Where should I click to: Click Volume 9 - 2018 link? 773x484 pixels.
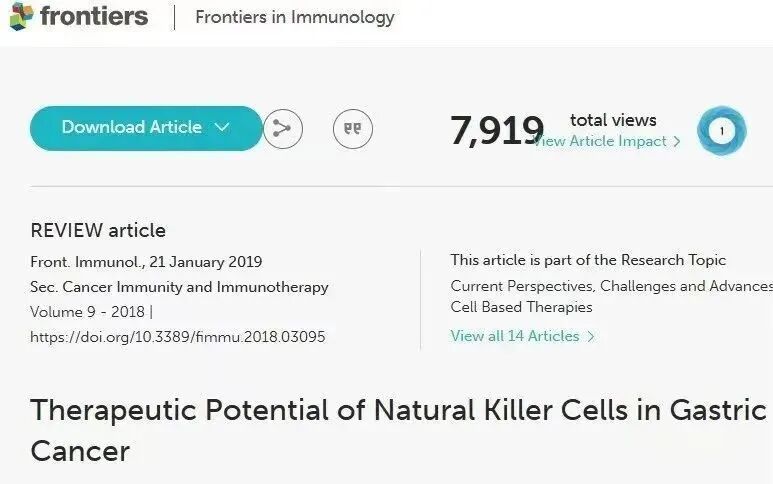(87, 312)
